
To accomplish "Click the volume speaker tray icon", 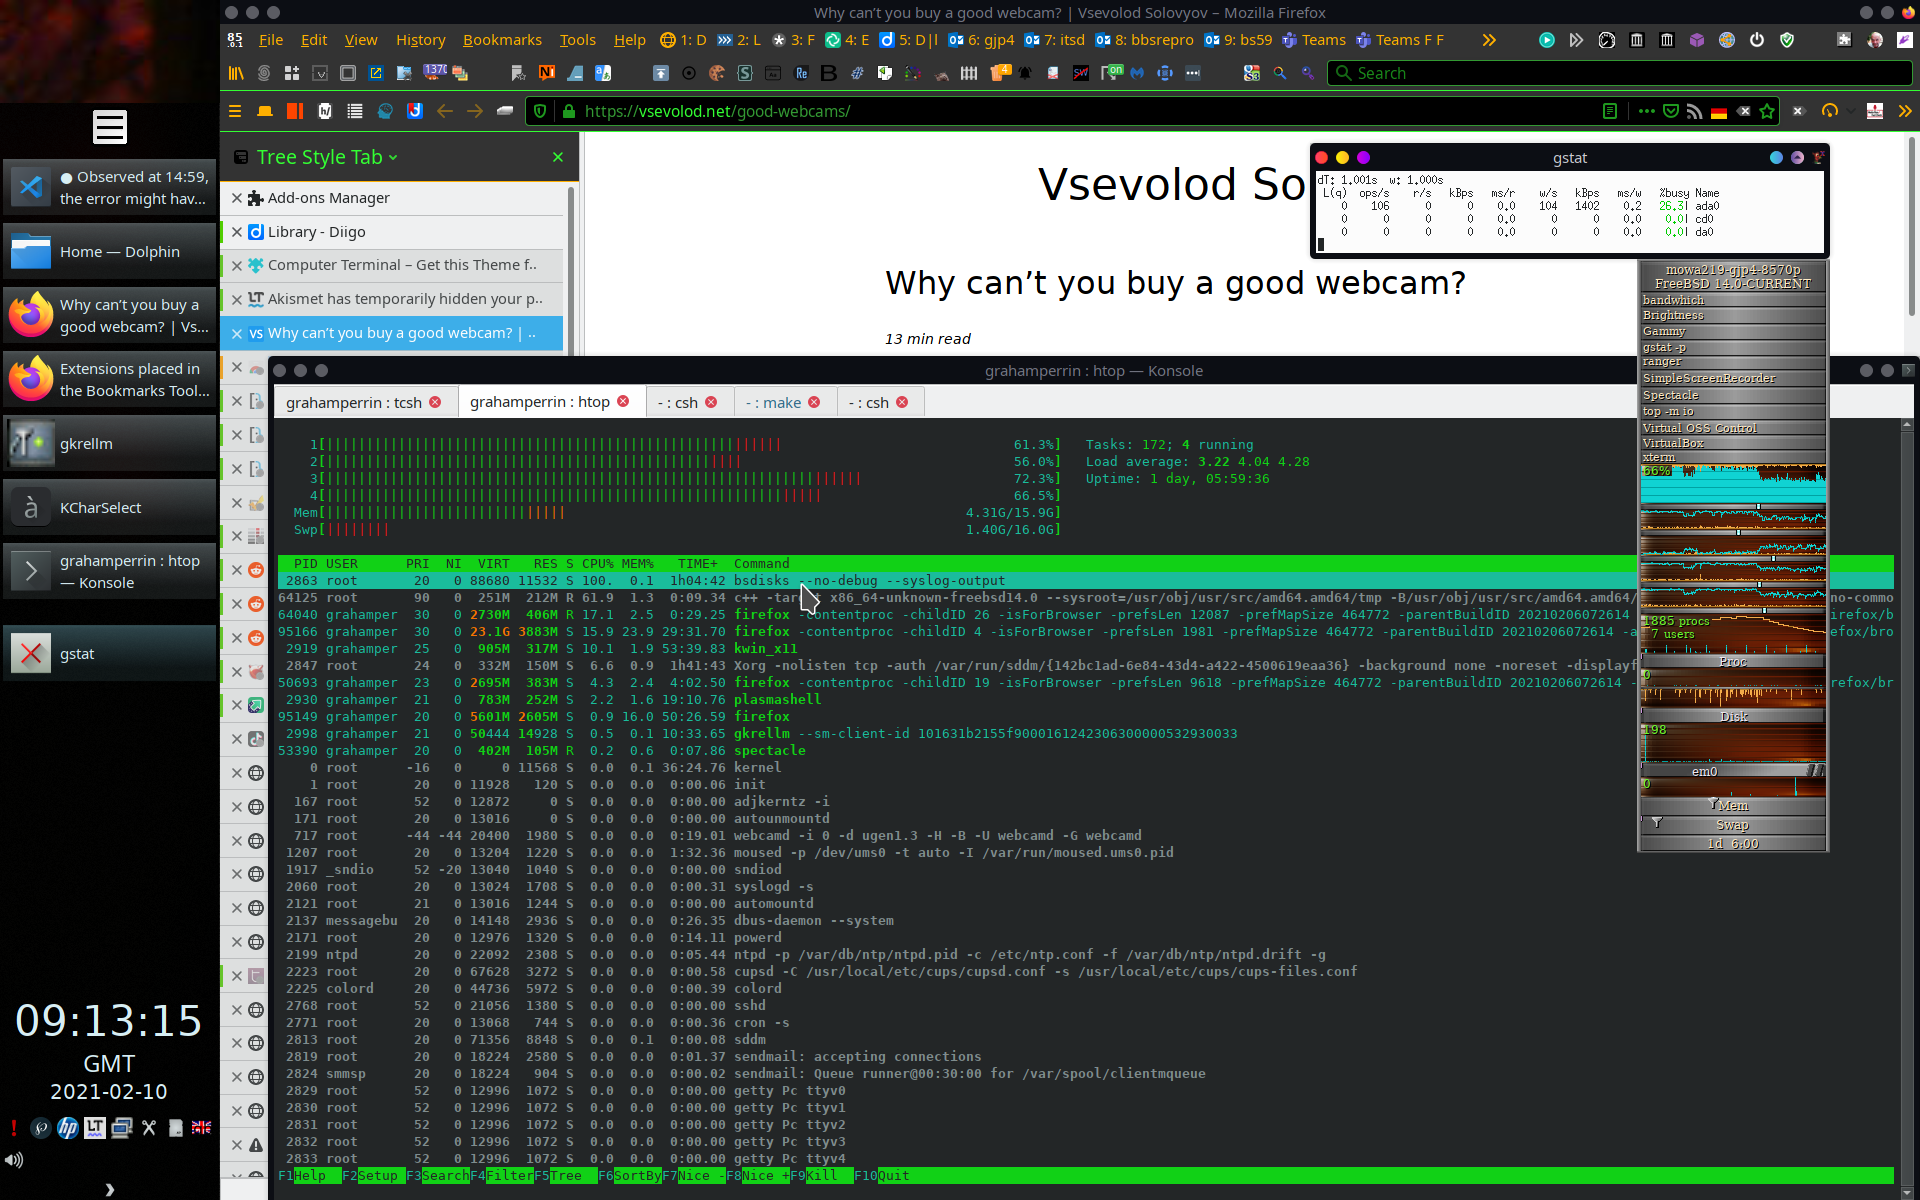I will click(x=14, y=1160).
